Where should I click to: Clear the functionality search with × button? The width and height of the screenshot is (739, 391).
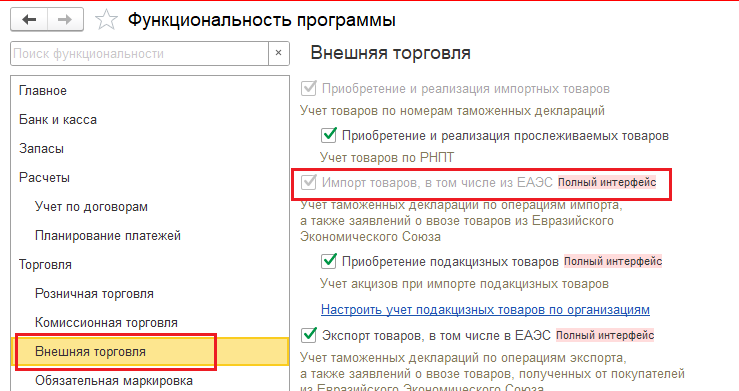pos(279,53)
